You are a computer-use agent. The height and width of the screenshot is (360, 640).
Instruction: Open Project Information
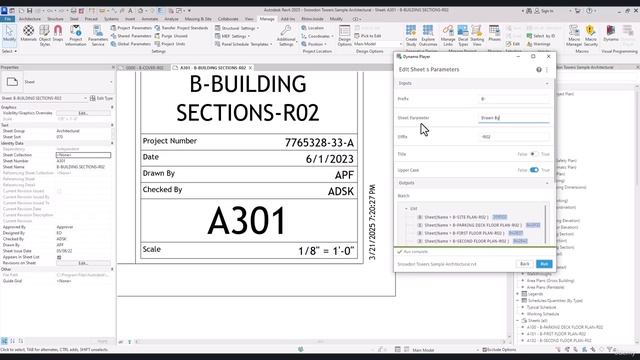coord(76,35)
